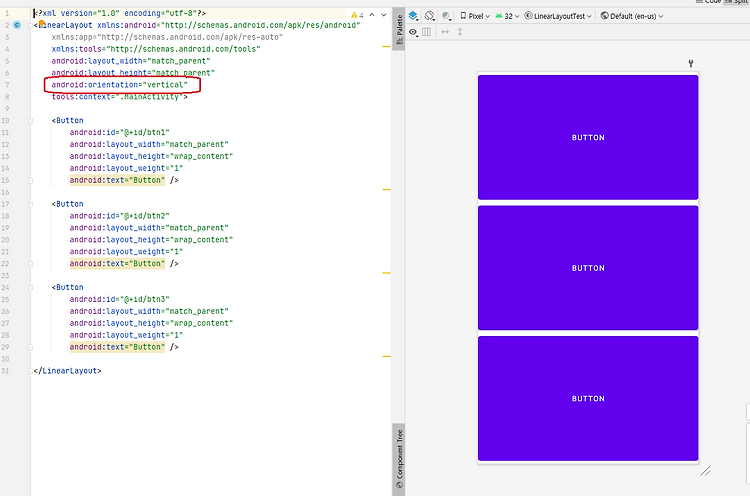The width and height of the screenshot is (750, 496).
Task: Collapse the third Button tag at line 24
Action: [30, 288]
